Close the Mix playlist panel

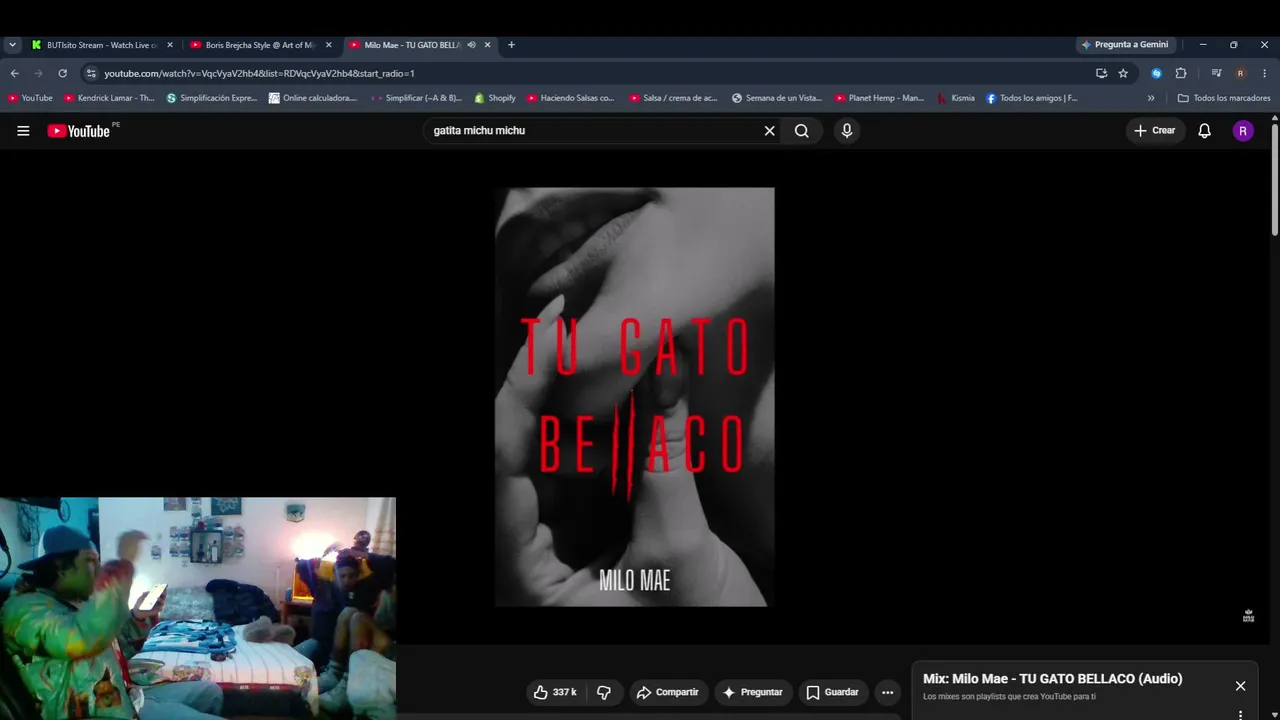[1240, 686]
